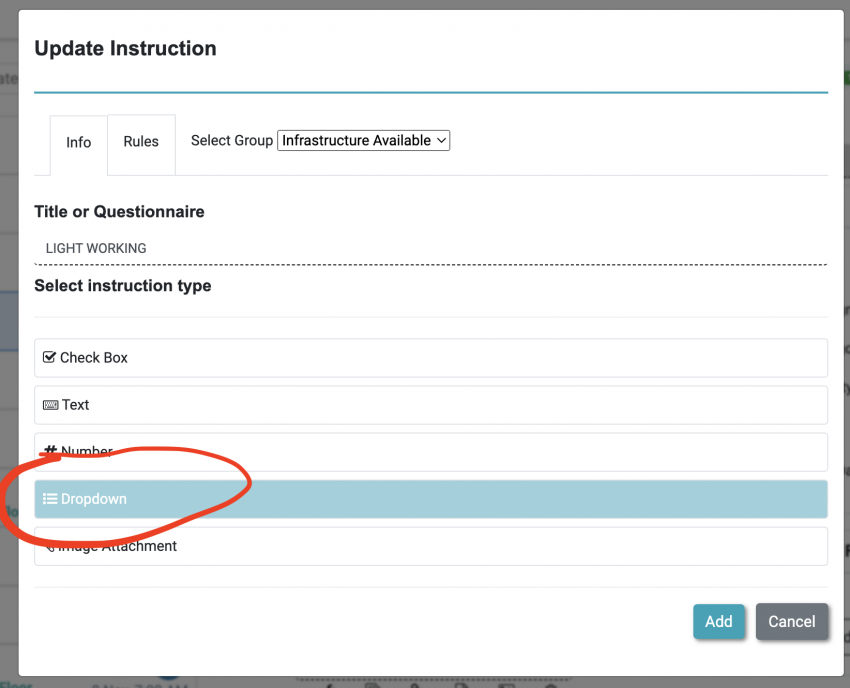The width and height of the screenshot is (850, 688).
Task: Expand the Infrastructure Available combo box arrow
Action: tap(441, 140)
